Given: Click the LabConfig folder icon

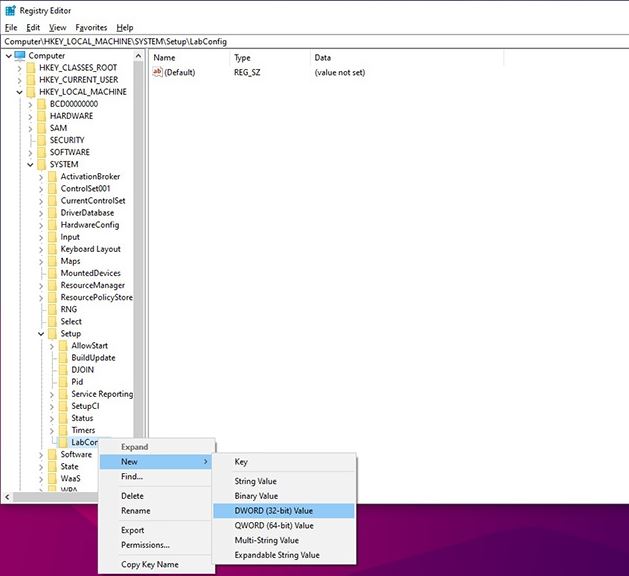Looking at the screenshot, I should 63,442.
